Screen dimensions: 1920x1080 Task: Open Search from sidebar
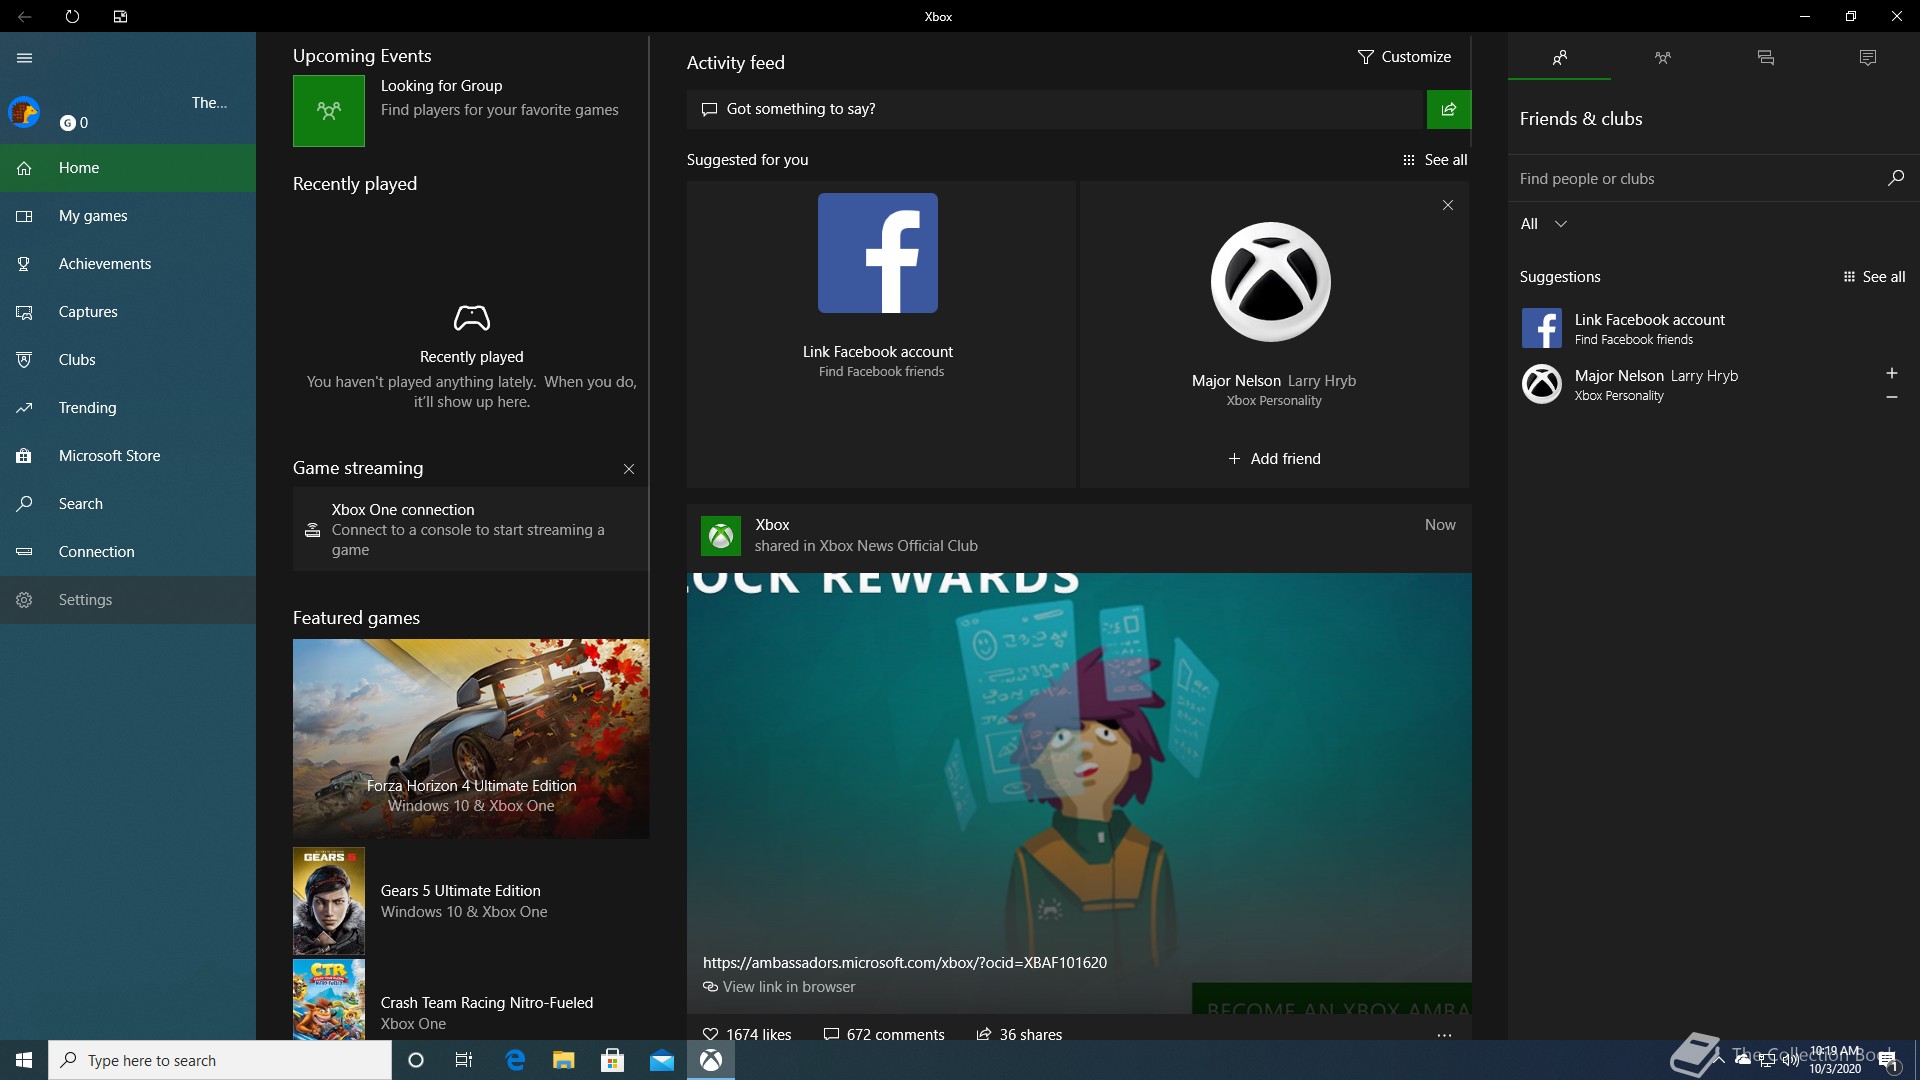tap(128, 504)
